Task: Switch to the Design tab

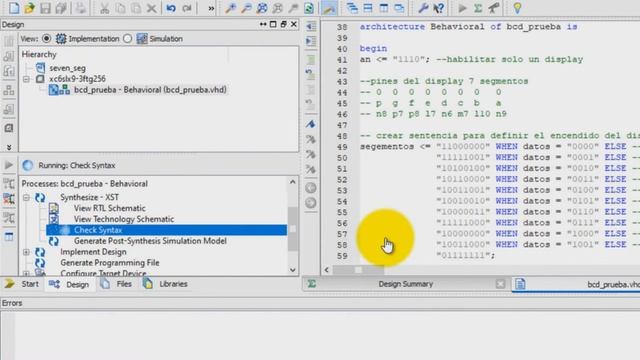Action: point(69,284)
